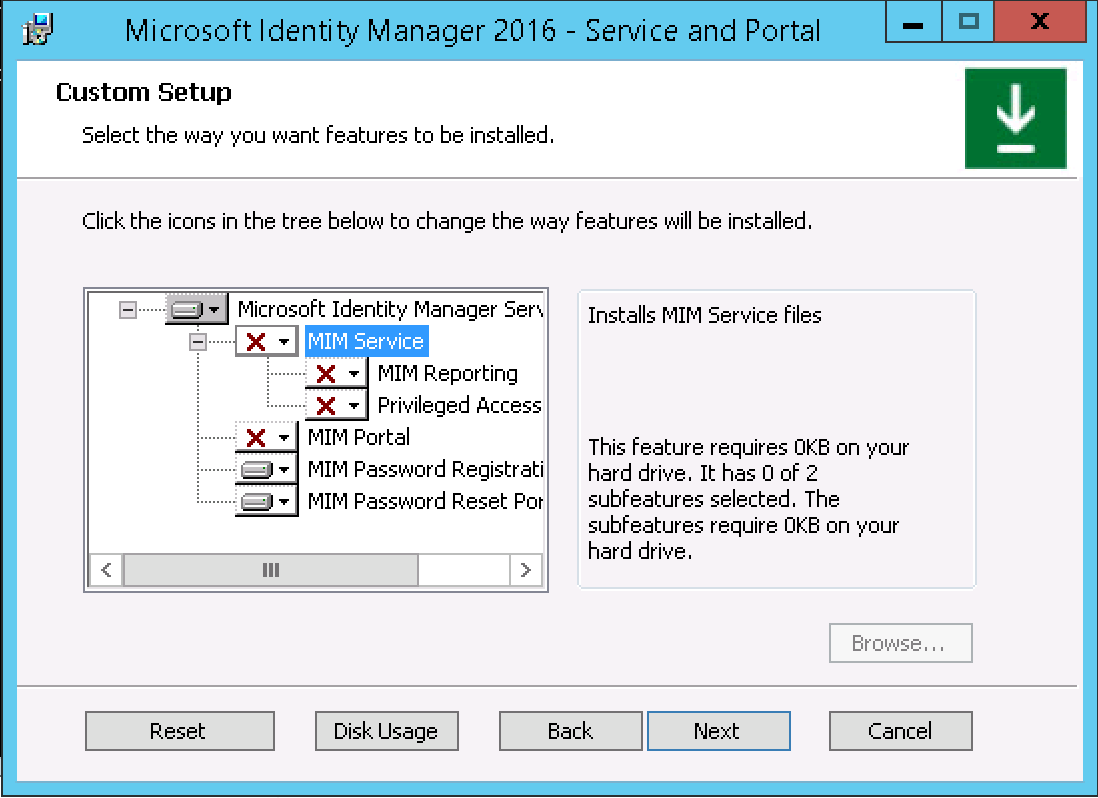This screenshot has height=798, width=1098.
Task: Click the drive icon beside MIM Password Reset Portal
Action: 258,502
